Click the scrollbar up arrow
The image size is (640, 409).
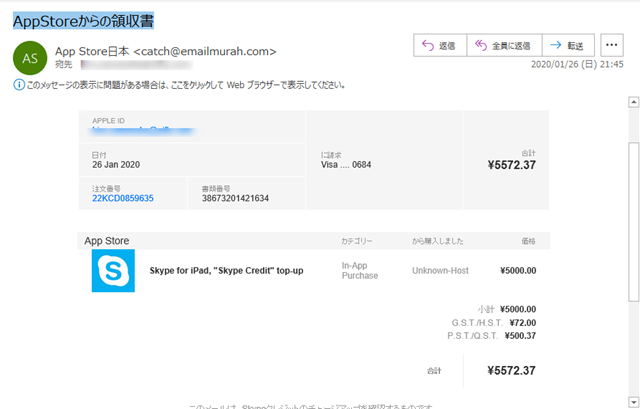click(x=633, y=102)
